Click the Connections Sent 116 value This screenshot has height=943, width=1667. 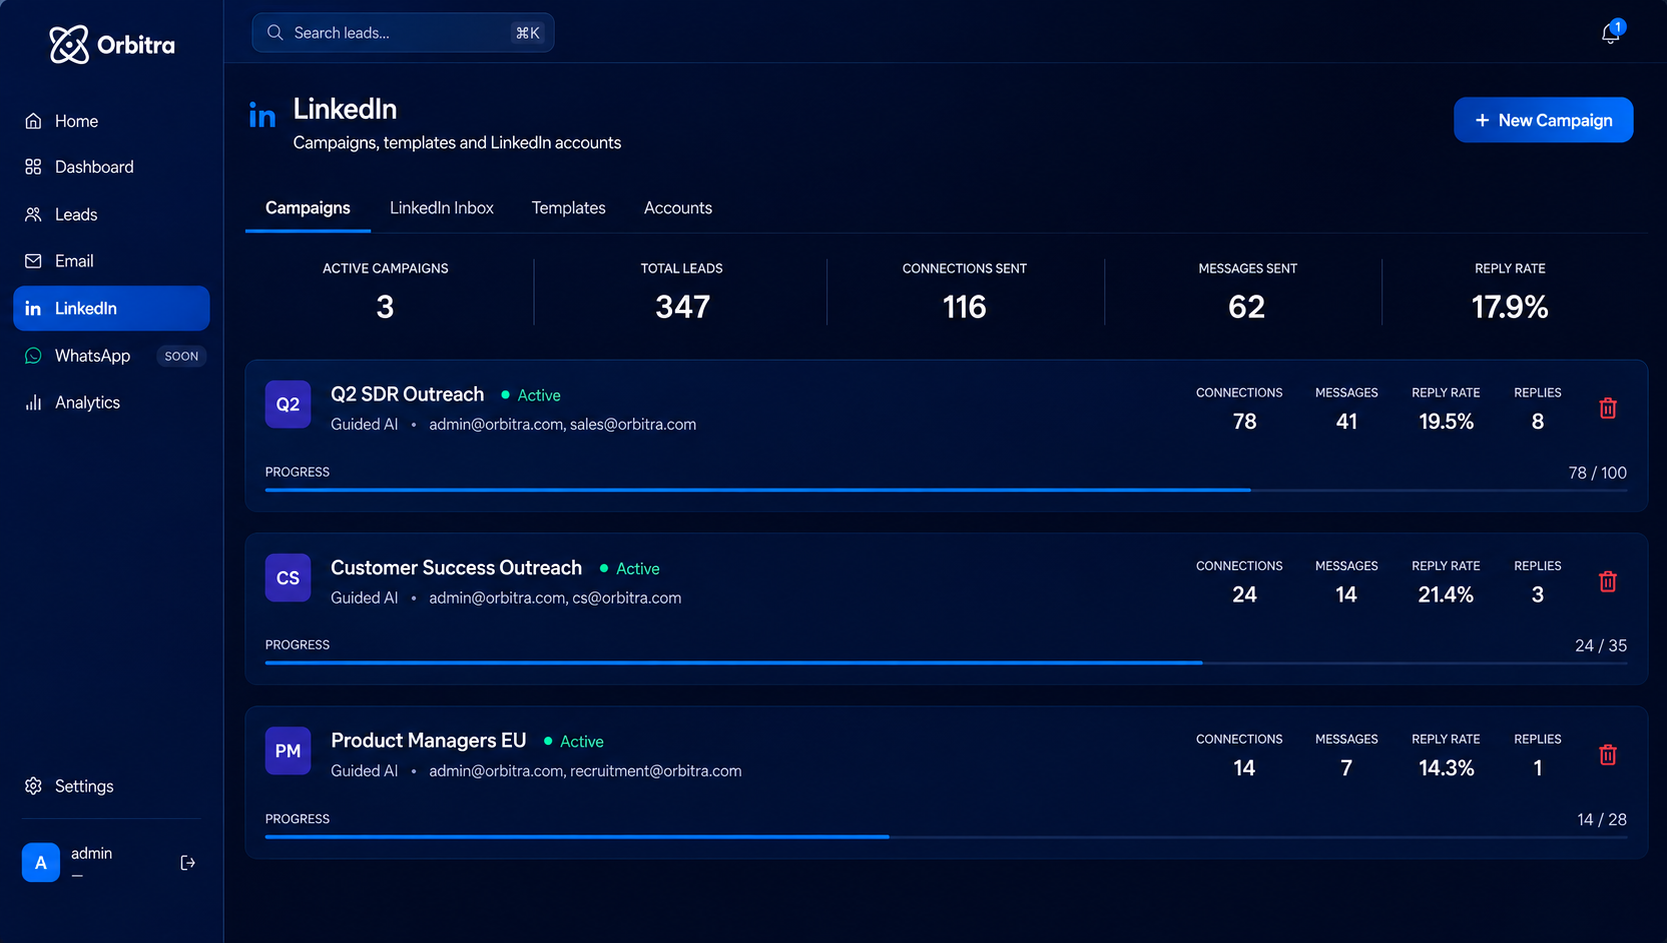point(964,307)
